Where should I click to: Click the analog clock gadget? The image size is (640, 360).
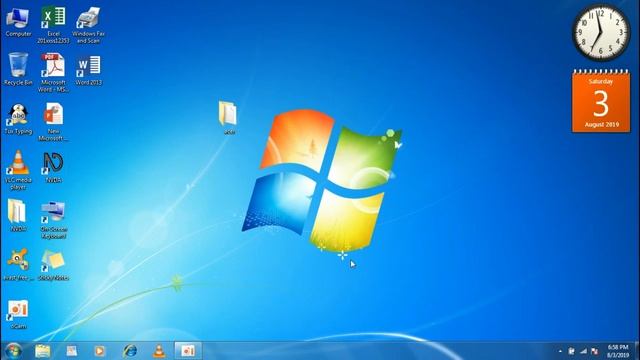(601, 33)
